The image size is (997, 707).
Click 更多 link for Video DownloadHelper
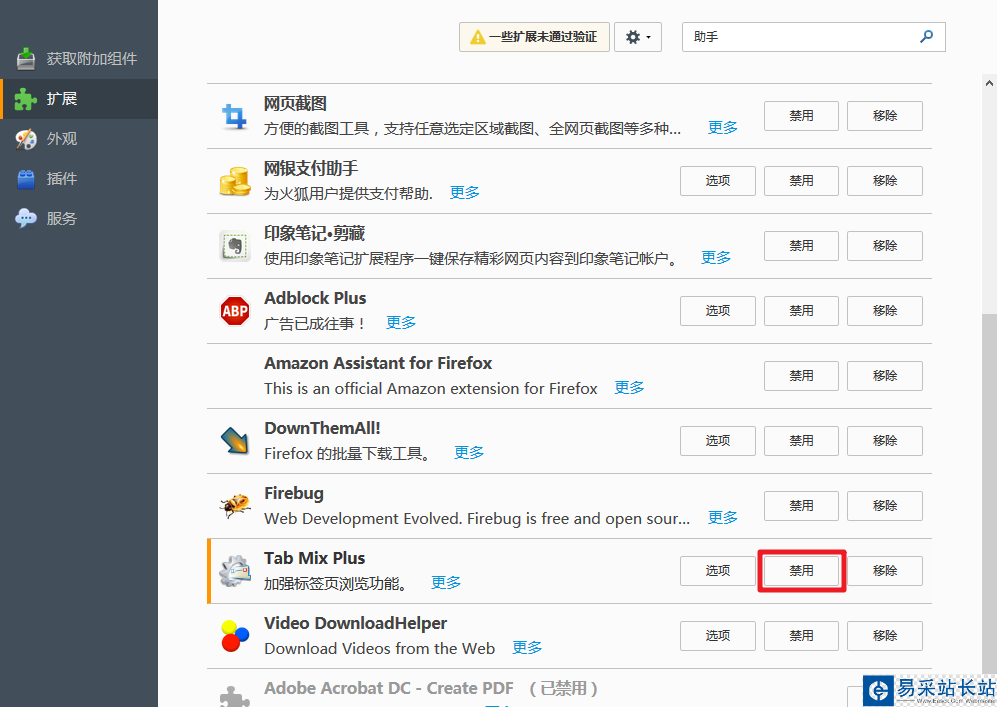[x=527, y=647]
